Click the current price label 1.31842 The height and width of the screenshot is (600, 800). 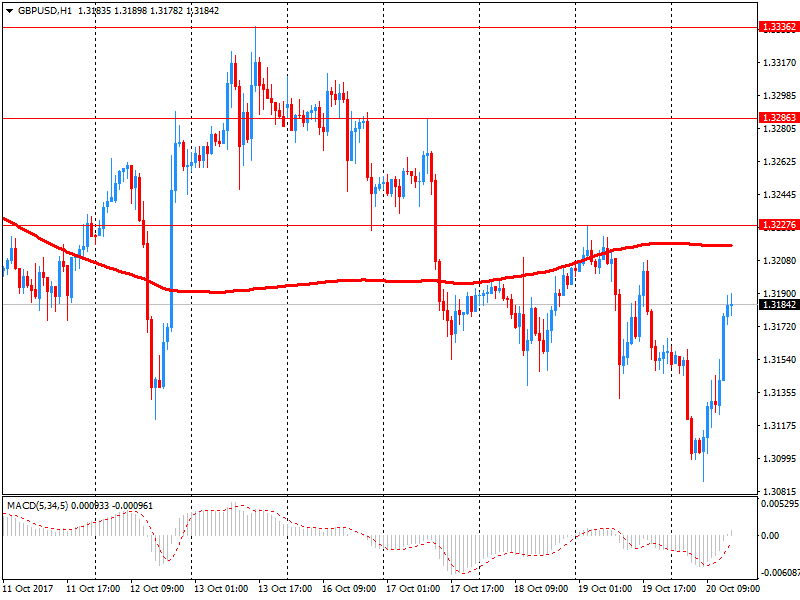(779, 305)
